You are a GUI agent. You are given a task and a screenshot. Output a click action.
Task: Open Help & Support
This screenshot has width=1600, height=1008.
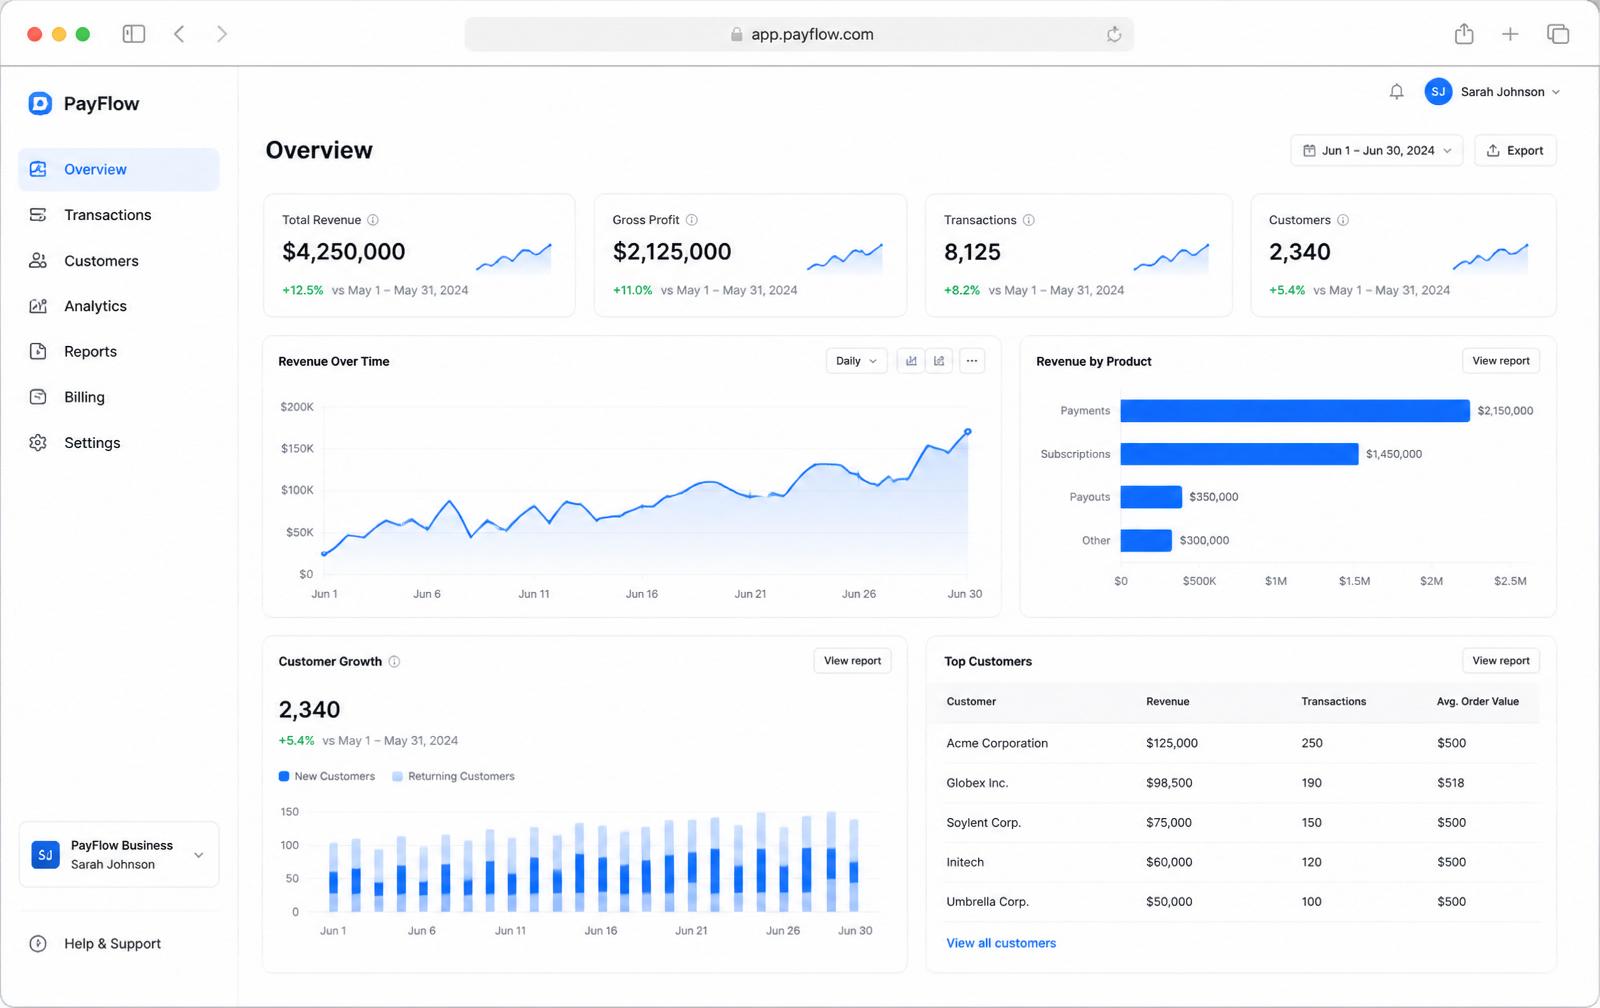point(96,944)
